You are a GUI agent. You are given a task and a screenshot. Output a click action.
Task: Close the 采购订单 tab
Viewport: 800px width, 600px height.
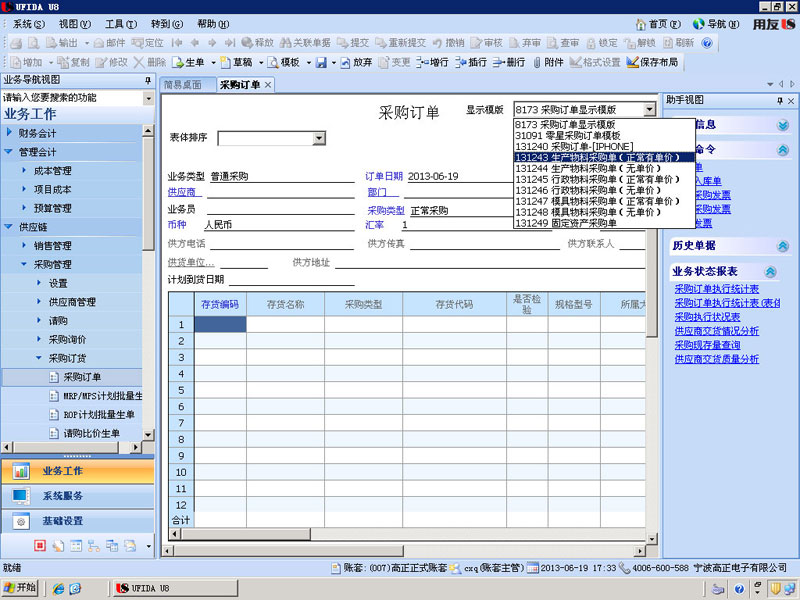(268, 85)
